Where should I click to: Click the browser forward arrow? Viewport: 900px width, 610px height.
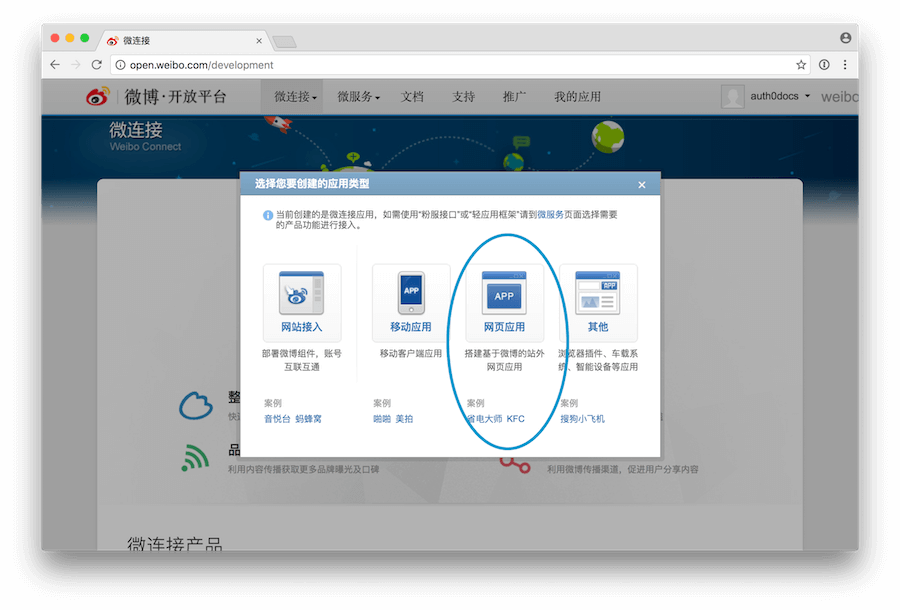click(x=76, y=65)
